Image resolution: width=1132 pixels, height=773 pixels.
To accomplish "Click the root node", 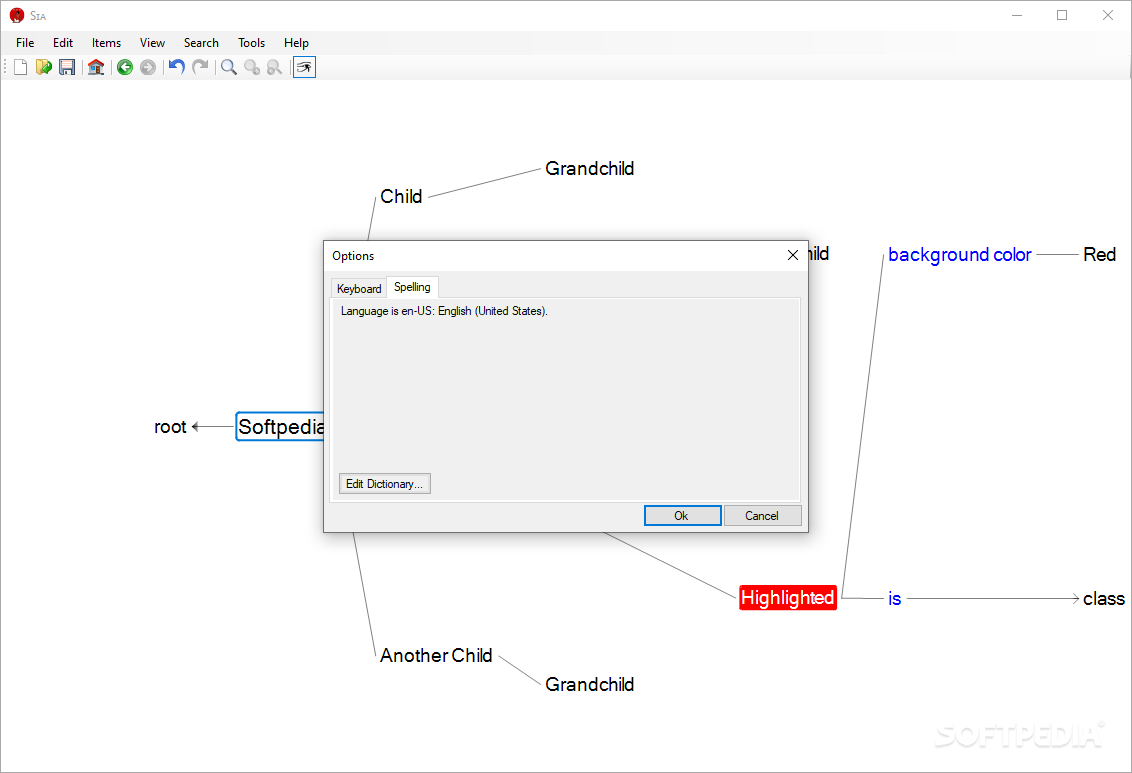I will click(x=170, y=427).
